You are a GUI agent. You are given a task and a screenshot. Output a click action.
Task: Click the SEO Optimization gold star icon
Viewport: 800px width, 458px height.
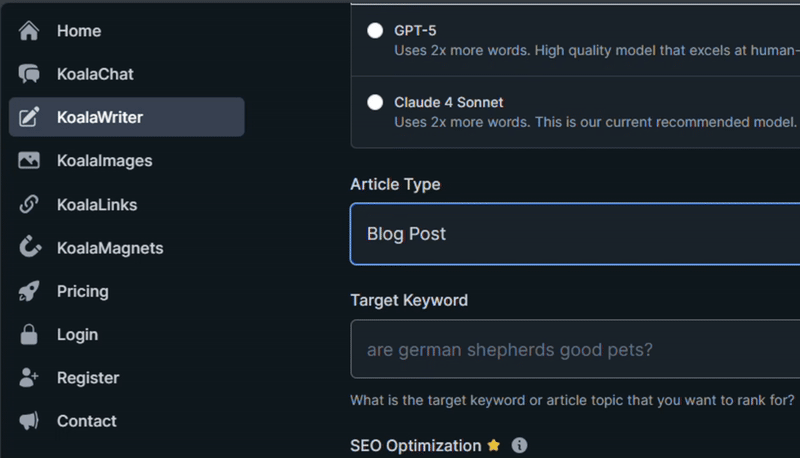[x=493, y=446]
